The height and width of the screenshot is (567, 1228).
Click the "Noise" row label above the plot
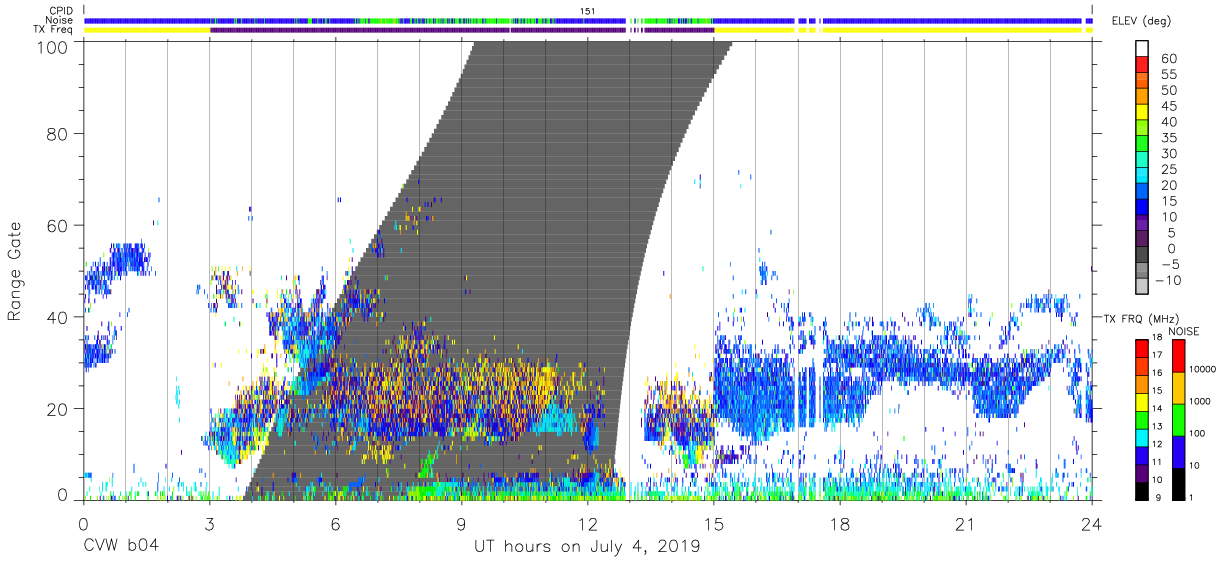click(59, 20)
